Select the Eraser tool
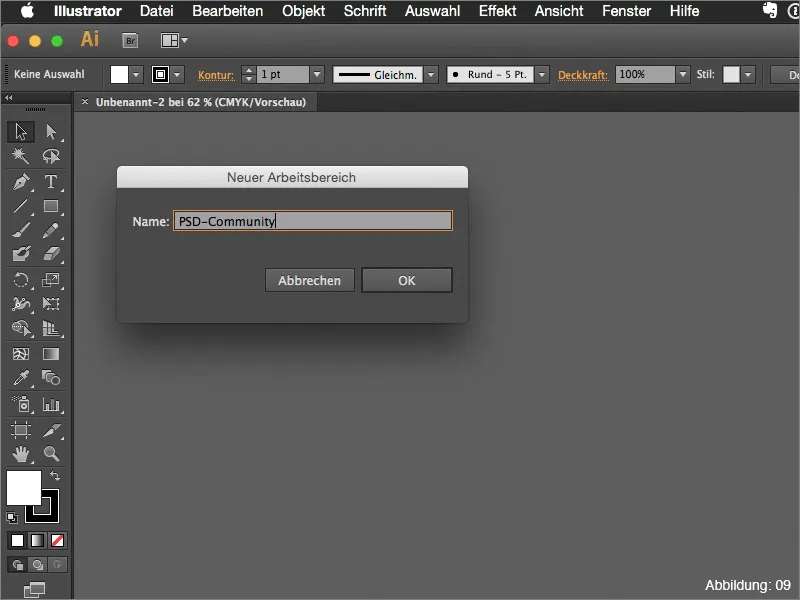Image resolution: width=800 pixels, height=600 pixels. [x=51, y=254]
